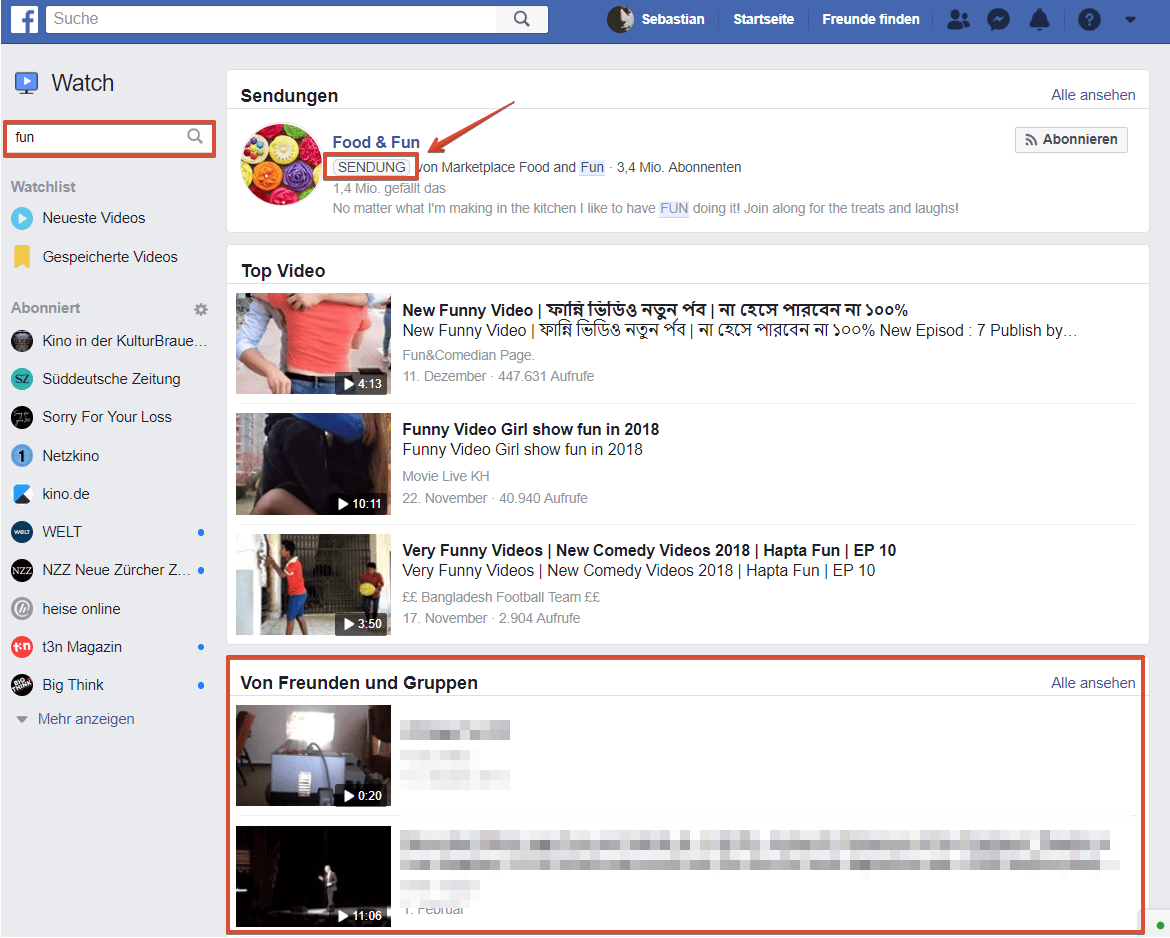Open the friend requests icon
This screenshot has height=938, width=1170.
coord(958,19)
